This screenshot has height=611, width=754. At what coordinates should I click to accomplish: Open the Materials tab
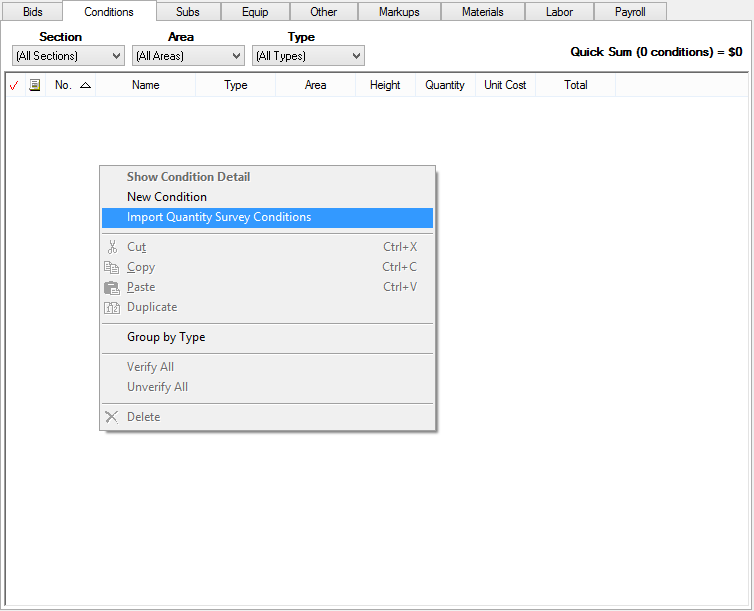pyautogui.click(x=483, y=12)
